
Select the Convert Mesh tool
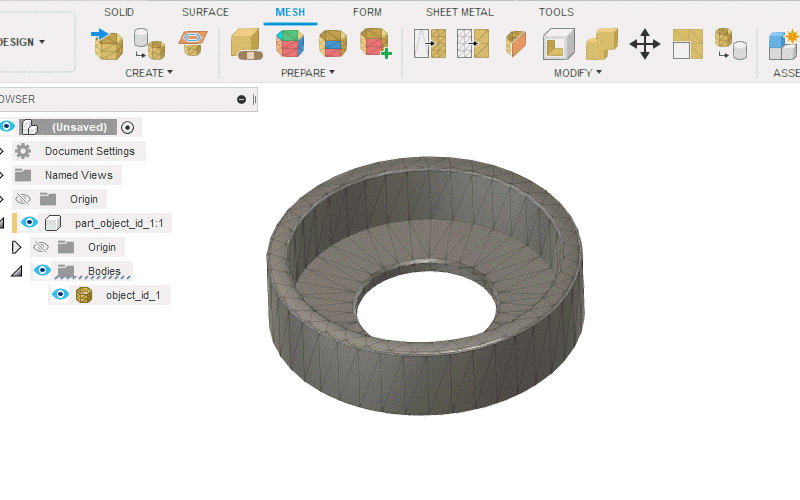point(731,44)
